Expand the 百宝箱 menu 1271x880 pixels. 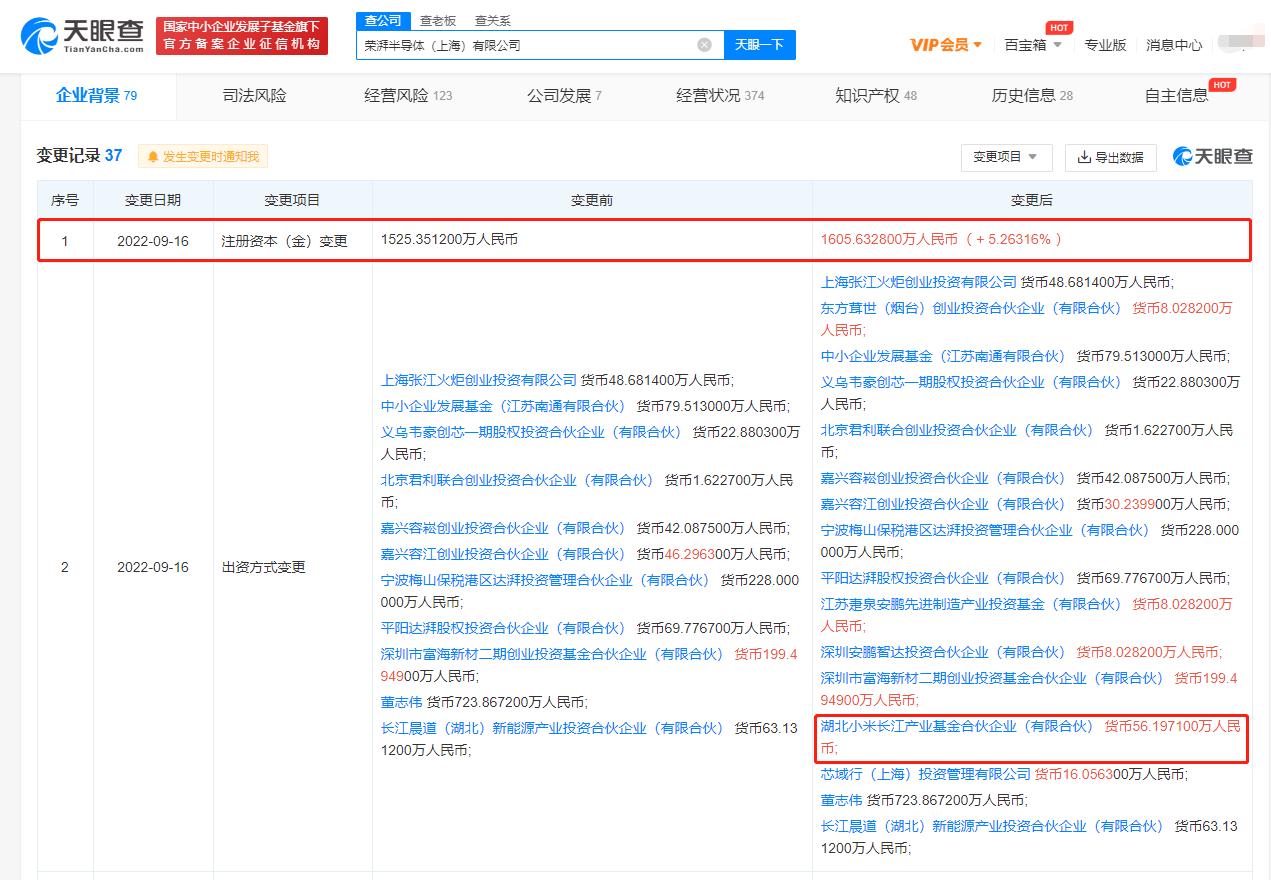[1033, 45]
